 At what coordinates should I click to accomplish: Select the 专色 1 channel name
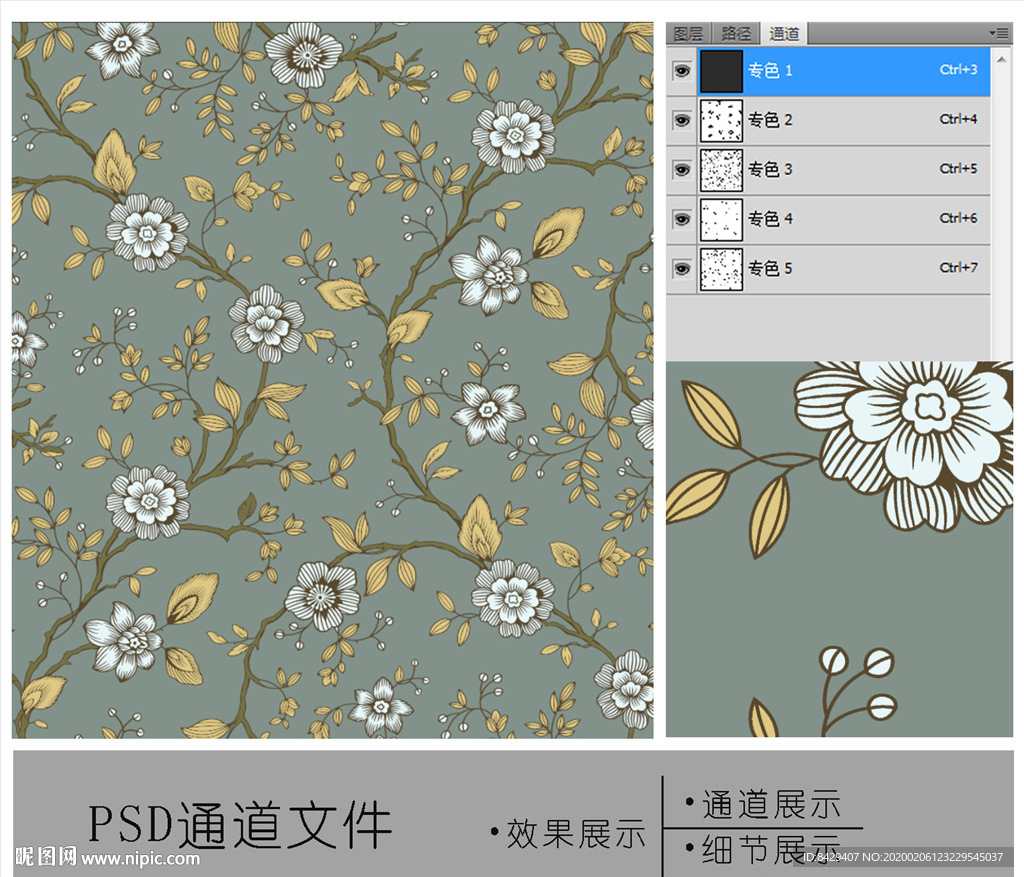[x=770, y=71]
